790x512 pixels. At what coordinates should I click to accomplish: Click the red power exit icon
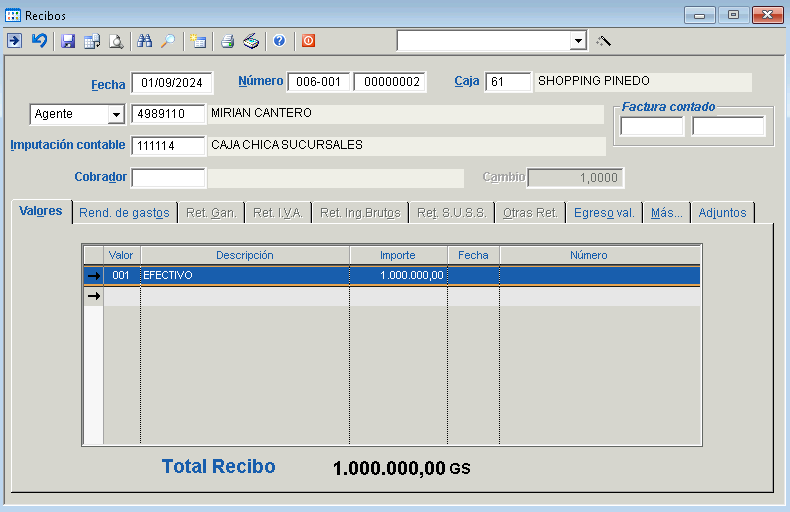308,41
